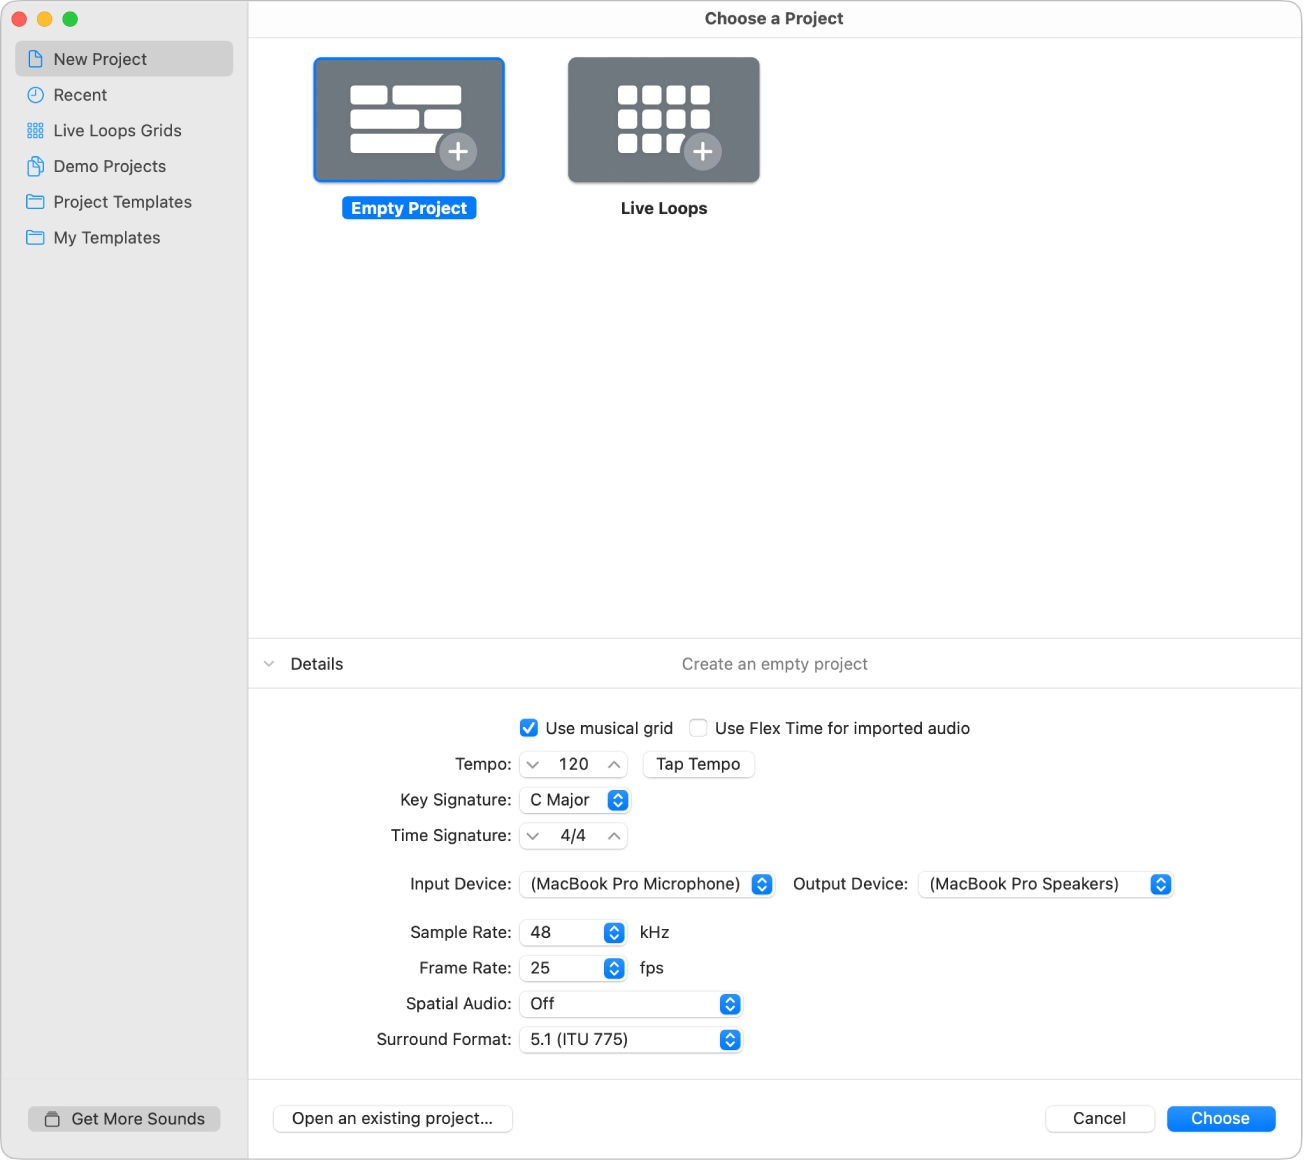Screen dimensions: 1306x1160
Task: Click the Project Templates folder icon
Action: 35,202
